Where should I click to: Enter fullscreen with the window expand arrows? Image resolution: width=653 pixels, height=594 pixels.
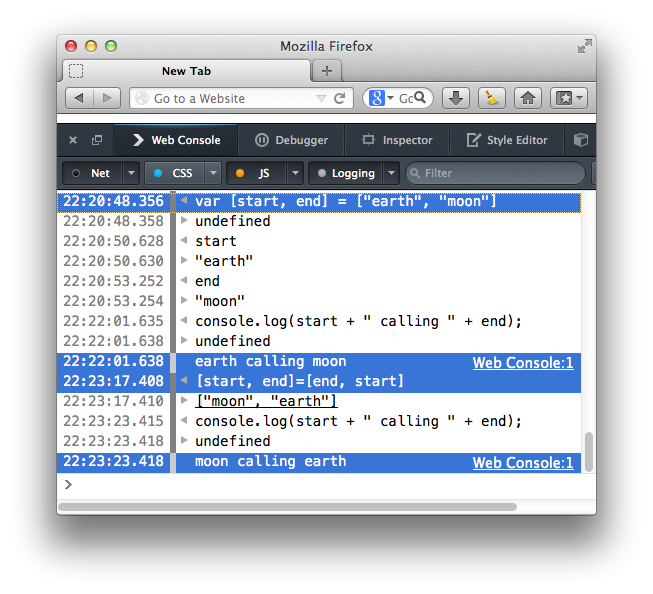click(585, 46)
